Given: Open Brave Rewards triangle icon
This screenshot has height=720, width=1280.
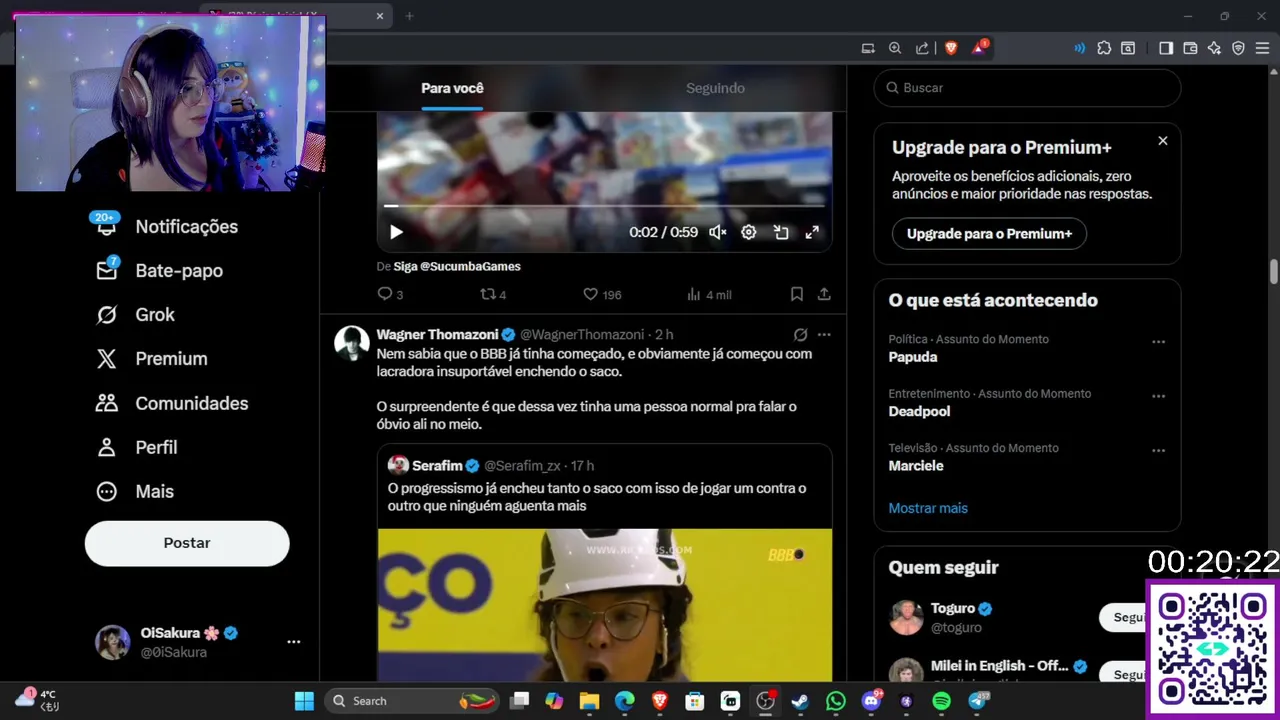Looking at the screenshot, I should pos(980,48).
